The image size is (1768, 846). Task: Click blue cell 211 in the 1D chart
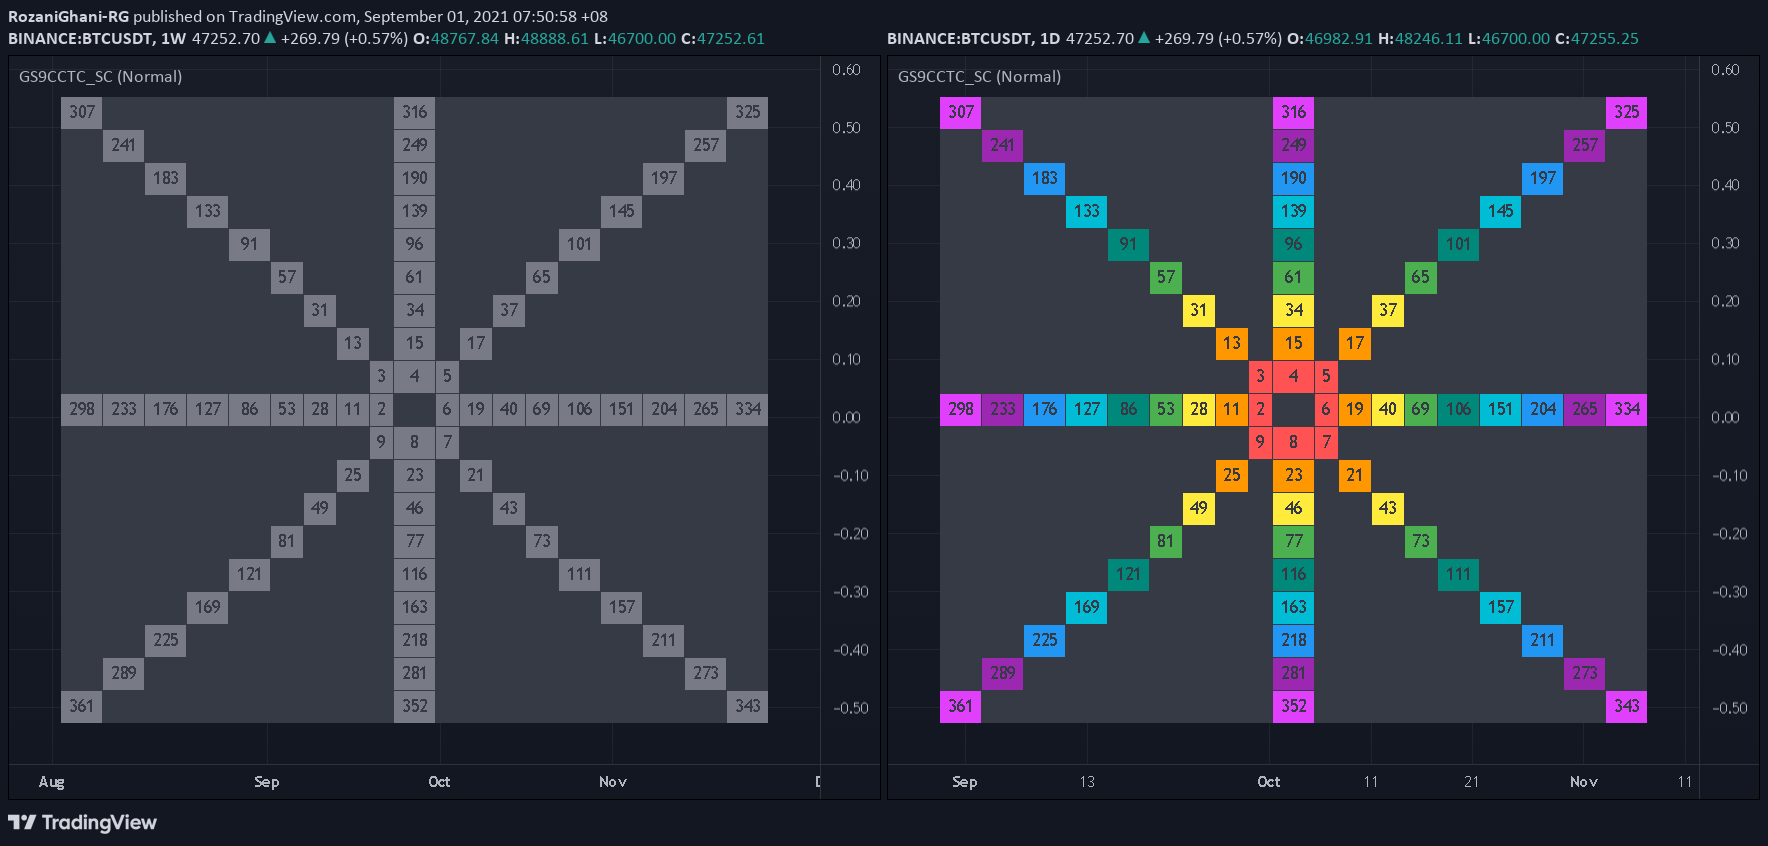pyautogui.click(x=1542, y=640)
